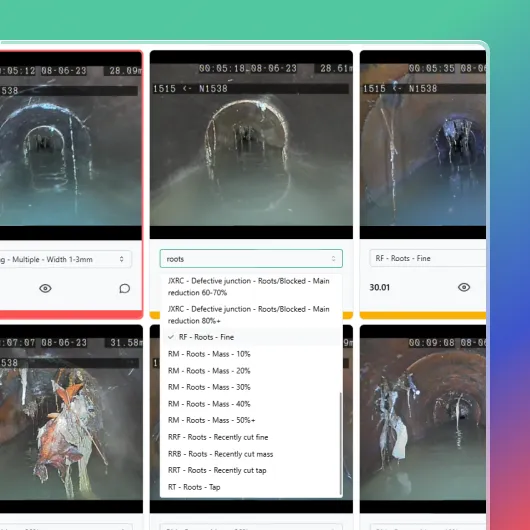This screenshot has height=530, width=530.
Task: Open the Multiple - Width 1-3mm dropdown
Action: [66, 259]
